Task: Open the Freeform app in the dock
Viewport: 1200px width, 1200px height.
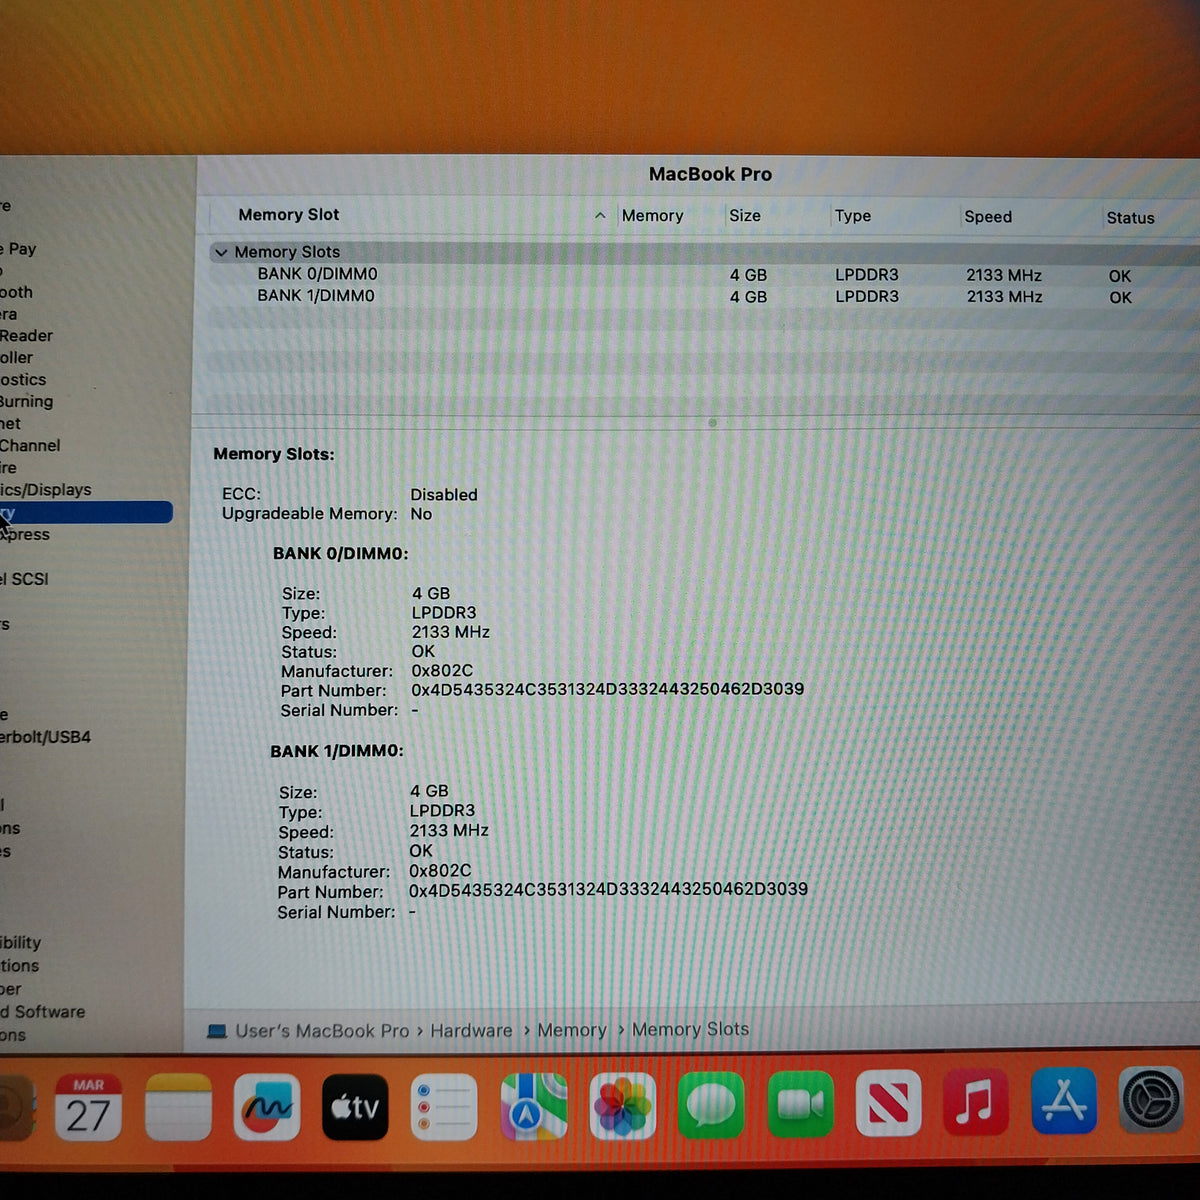Action: pyautogui.click(x=267, y=1107)
